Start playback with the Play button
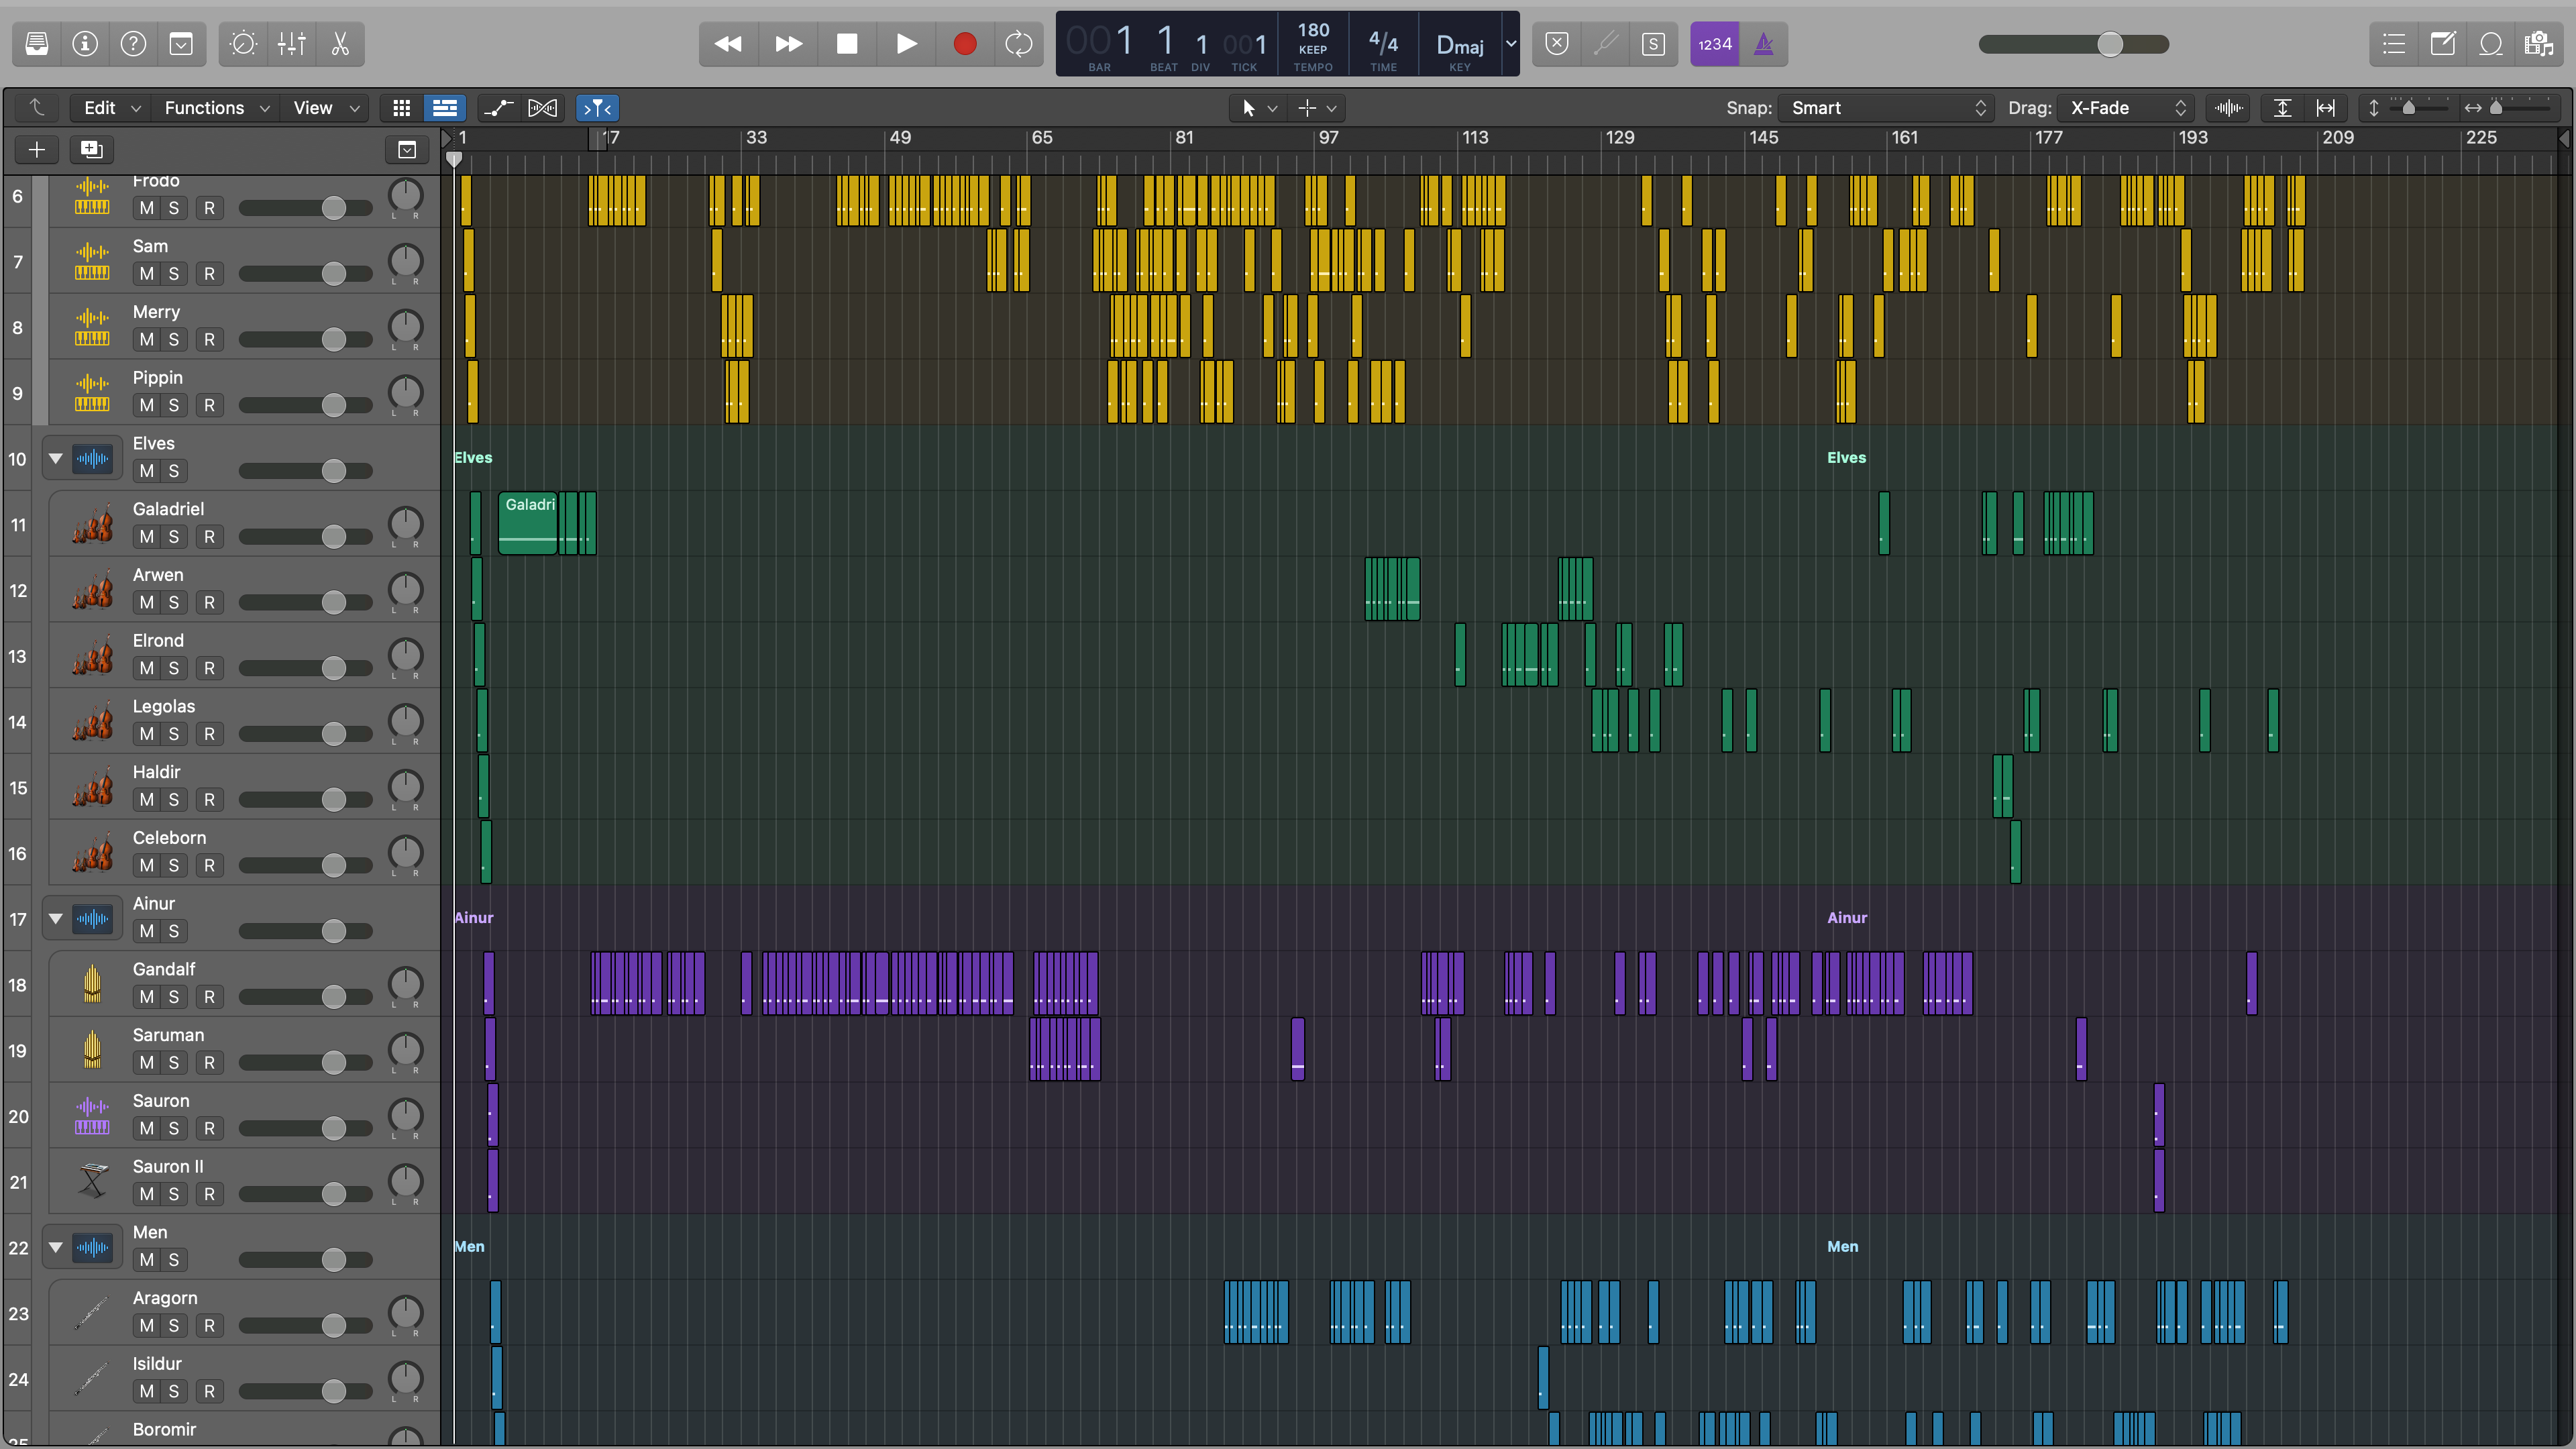Viewport: 2576px width, 1449px height. coord(906,44)
